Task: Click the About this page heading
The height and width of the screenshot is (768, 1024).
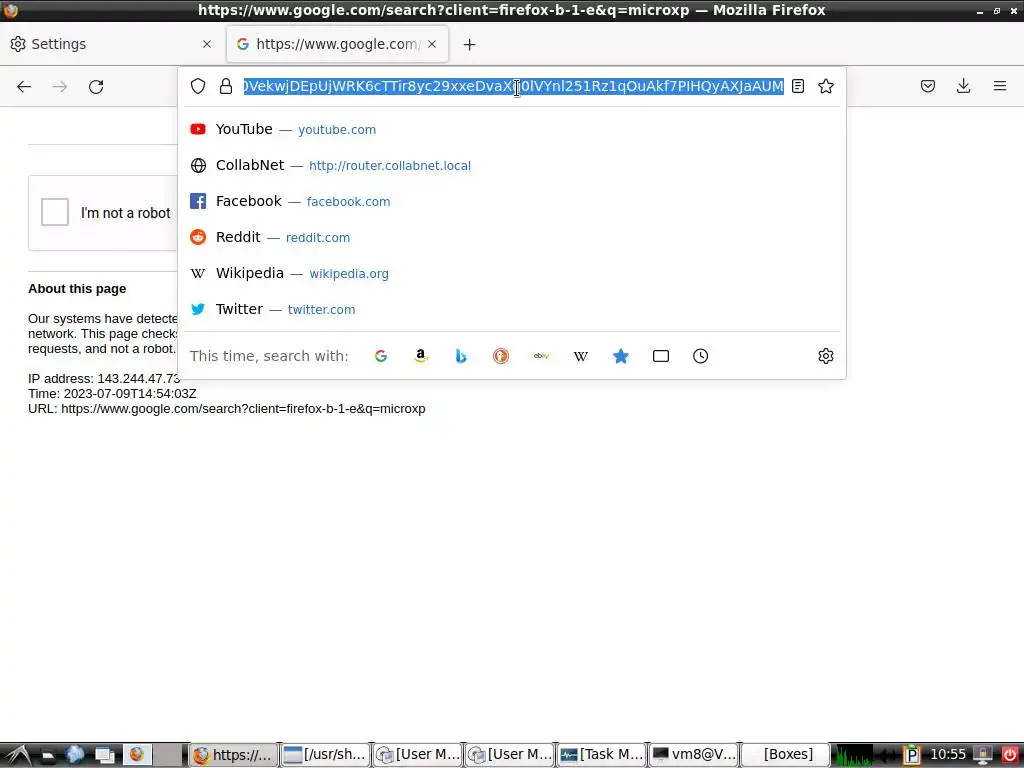Action: [77, 289]
